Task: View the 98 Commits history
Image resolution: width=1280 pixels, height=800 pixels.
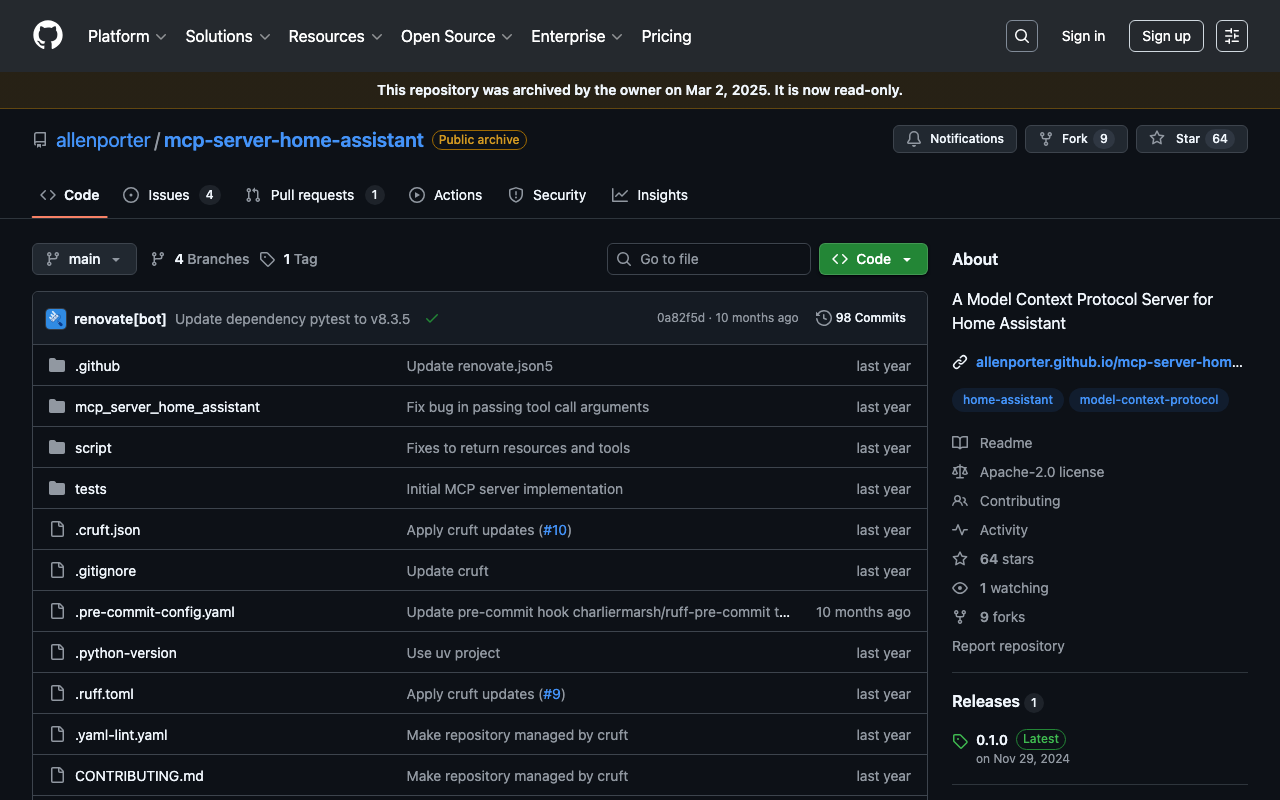Action: 861,318
